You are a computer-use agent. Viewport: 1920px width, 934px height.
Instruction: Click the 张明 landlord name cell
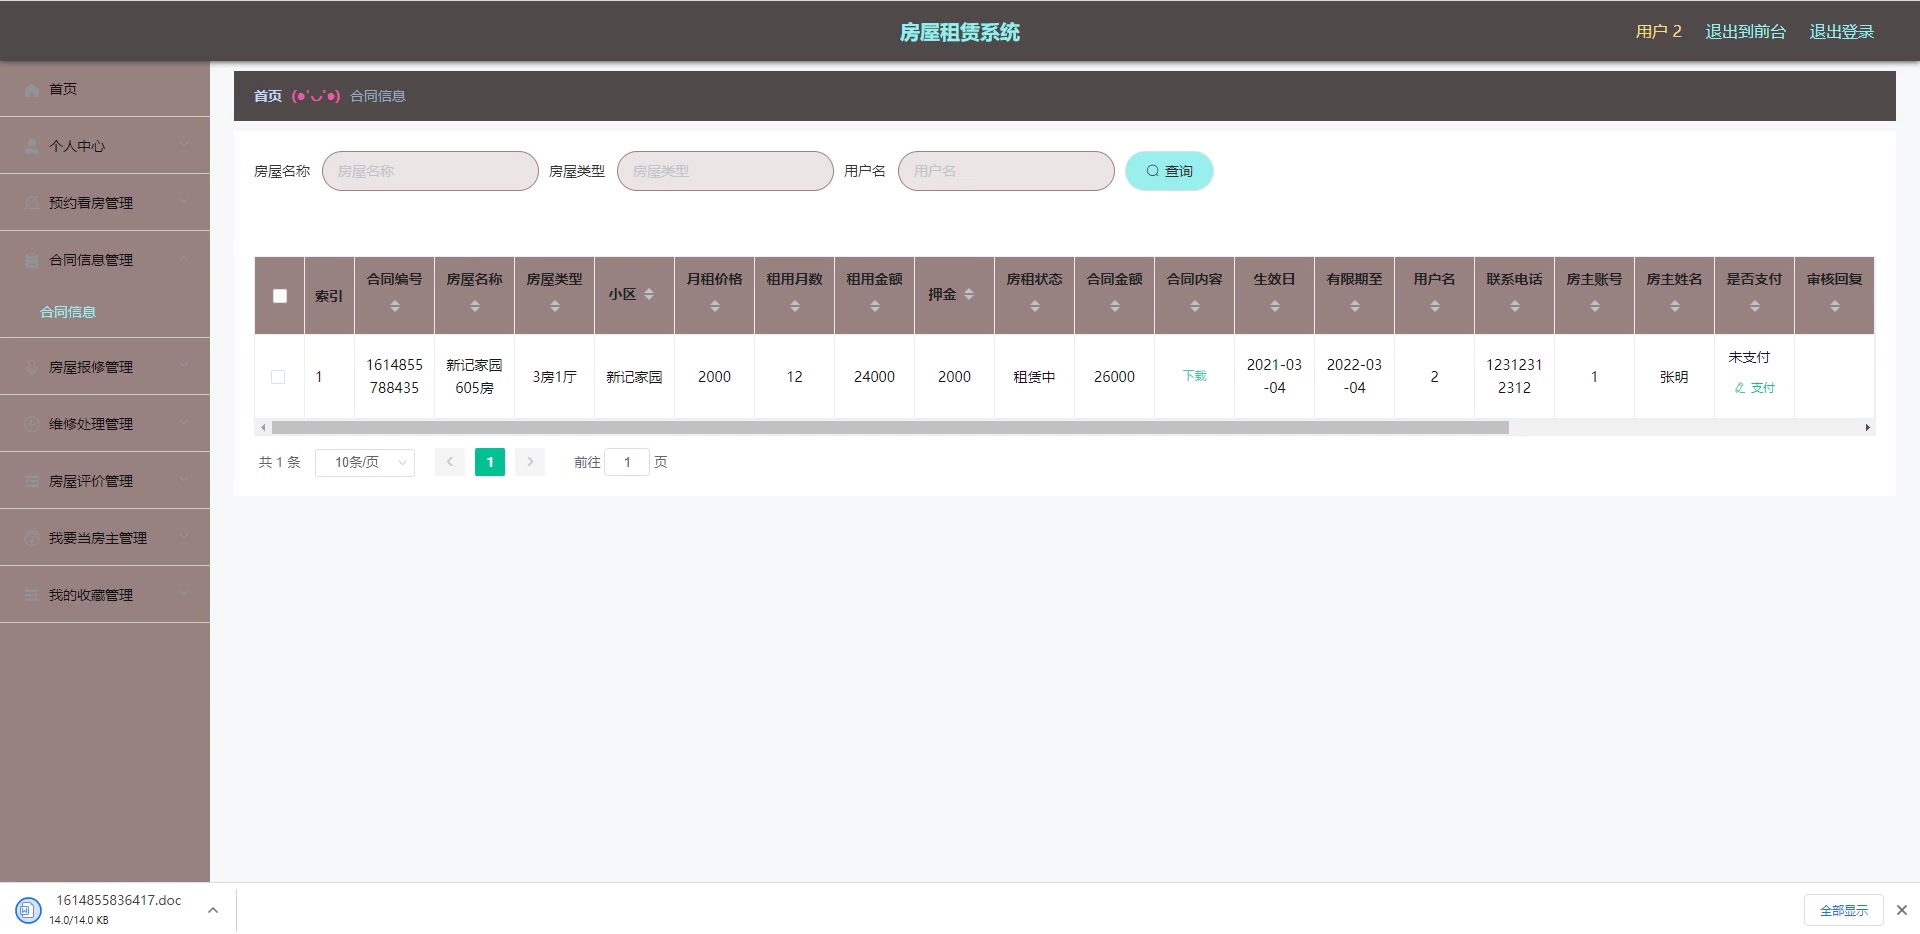(x=1675, y=377)
